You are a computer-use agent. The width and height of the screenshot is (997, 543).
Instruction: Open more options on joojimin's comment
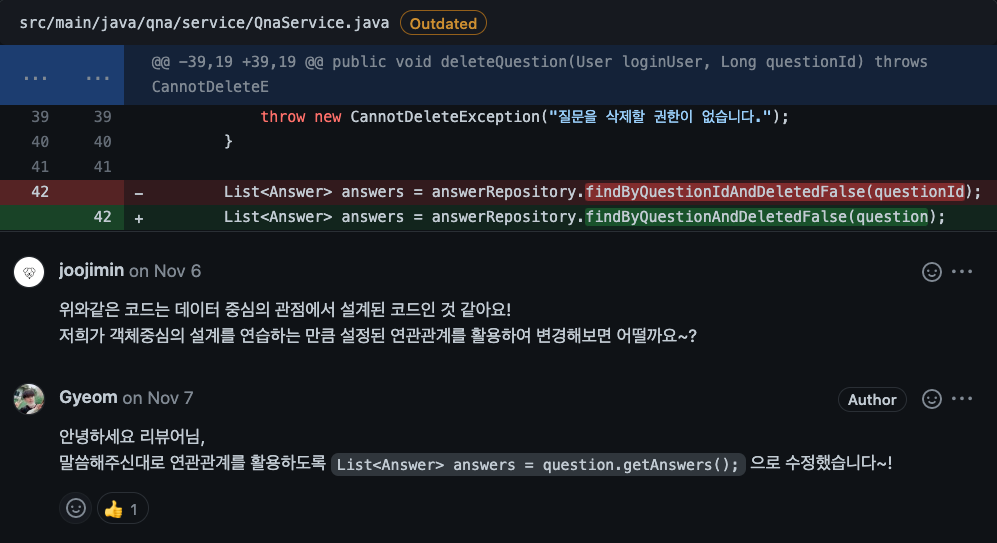click(962, 272)
